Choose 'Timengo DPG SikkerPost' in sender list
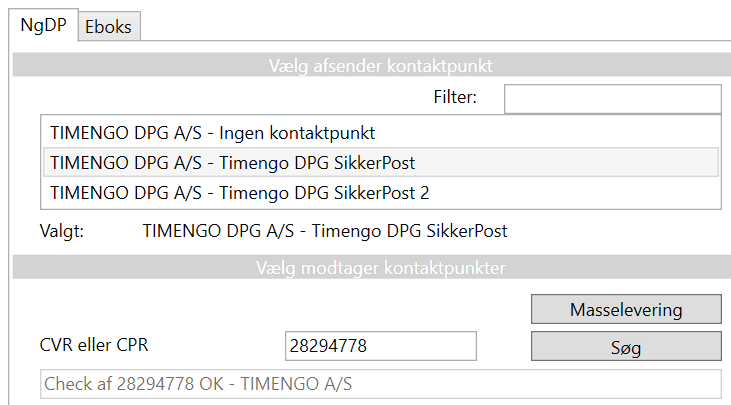The width and height of the screenshot is (731, 405). (x=232, y=162)
